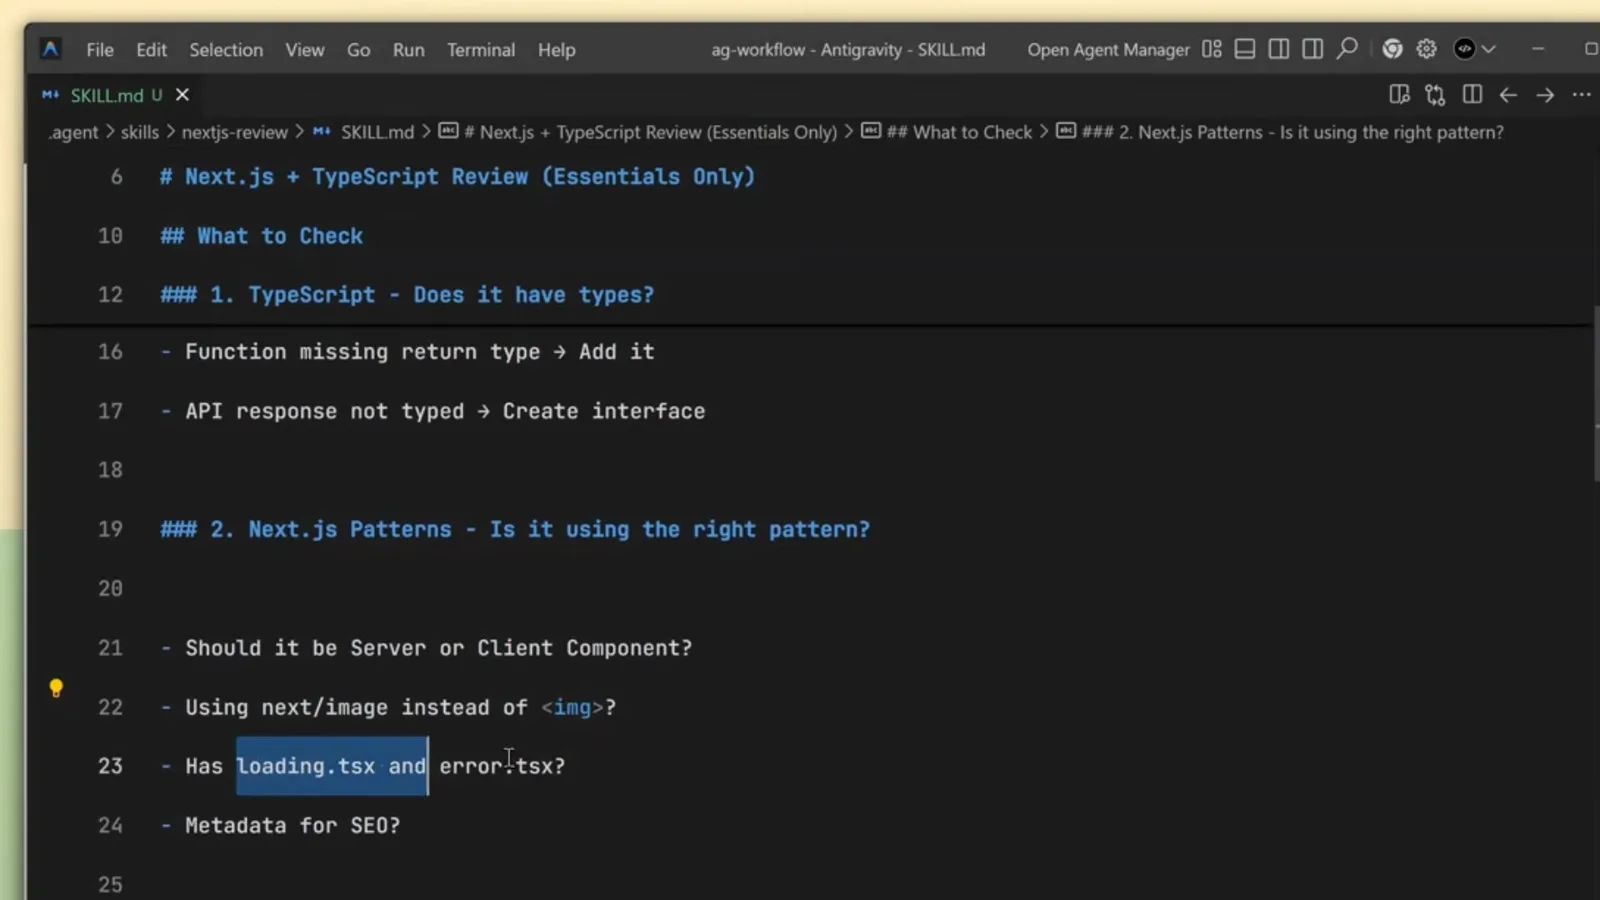Viewport: 1600px width, 900px height.
Task: Click window title 'ag-workflow - Antigravity - SKILL.md'
Action: tap(848, 50)
